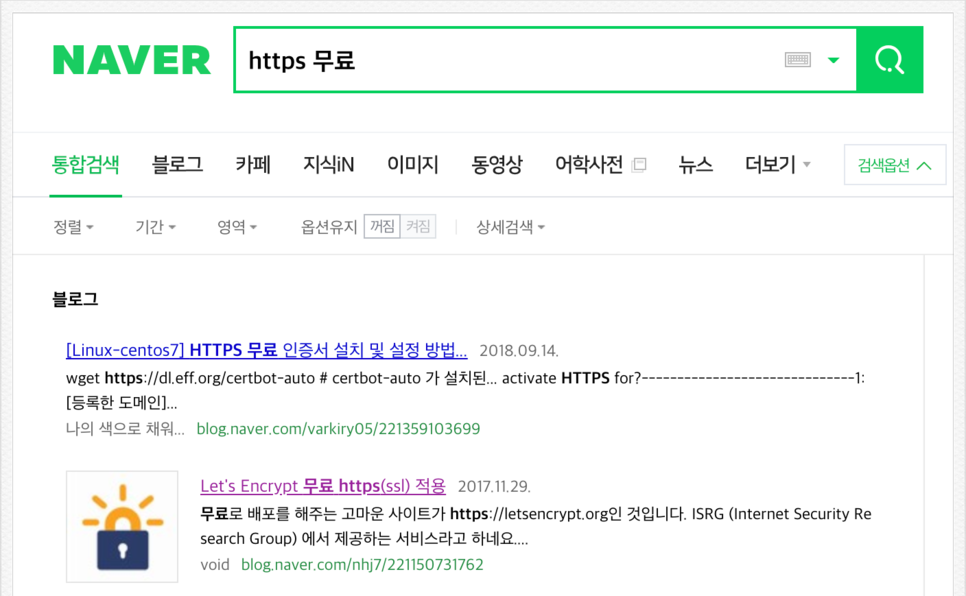Expand the 상세검색 dropdown
966x596 pixels.
click(510, 227)
